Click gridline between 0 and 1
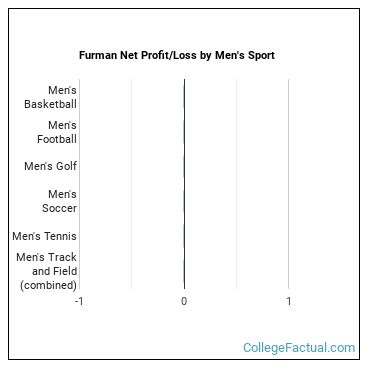Screen dimensions: 370x370 (x=236, y=184)
